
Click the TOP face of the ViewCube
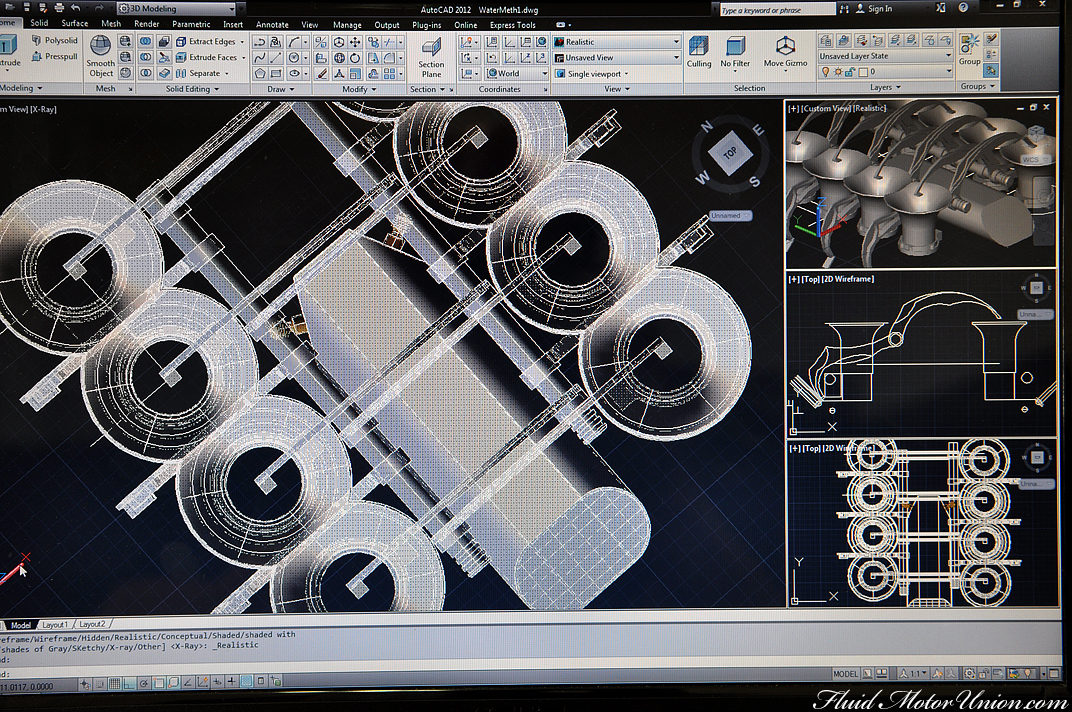(730, 154)
